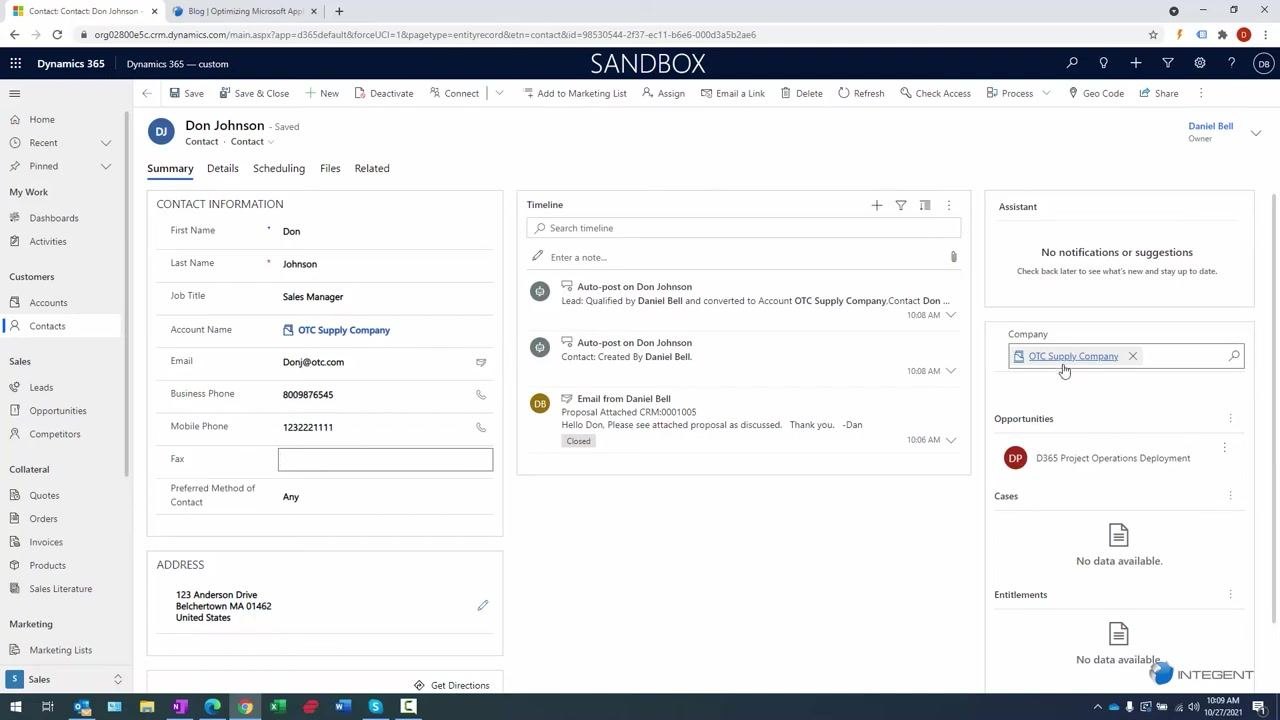Image resolution: width=1280 pixels, height=720 pixels.
Task: Open Outlook from Windows taskbar
Action: [x=82, y=707]
